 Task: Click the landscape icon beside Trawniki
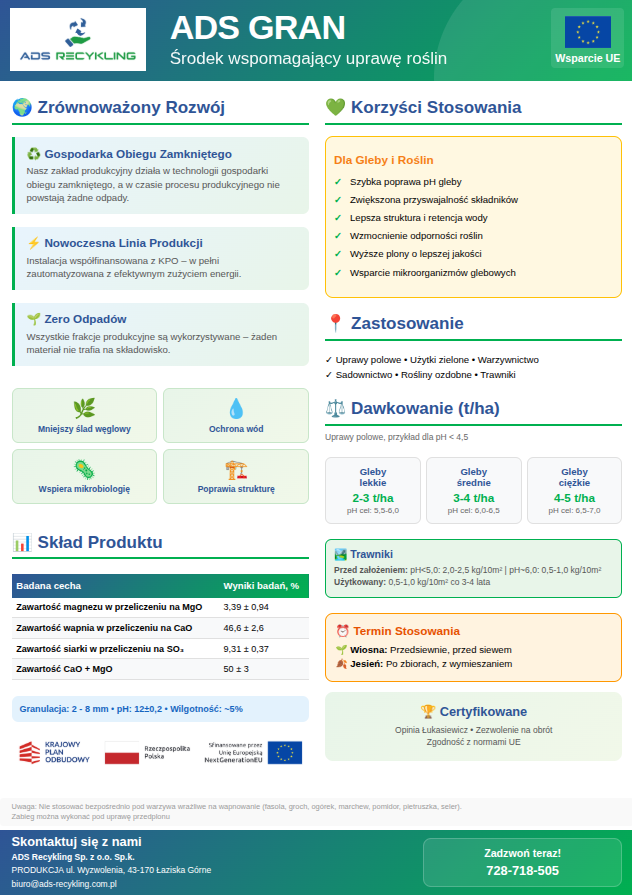340,554
